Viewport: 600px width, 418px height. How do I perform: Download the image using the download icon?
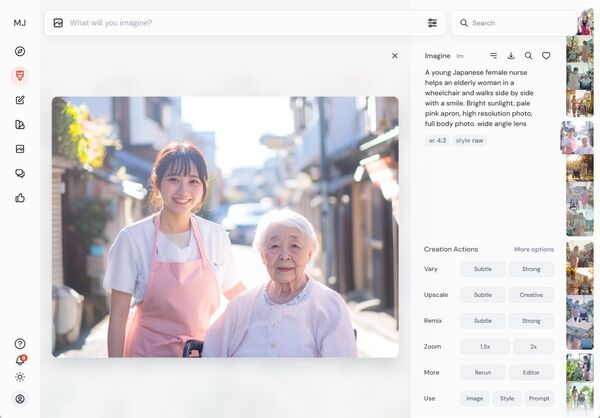pyautogui.click(x=511, y=56)
